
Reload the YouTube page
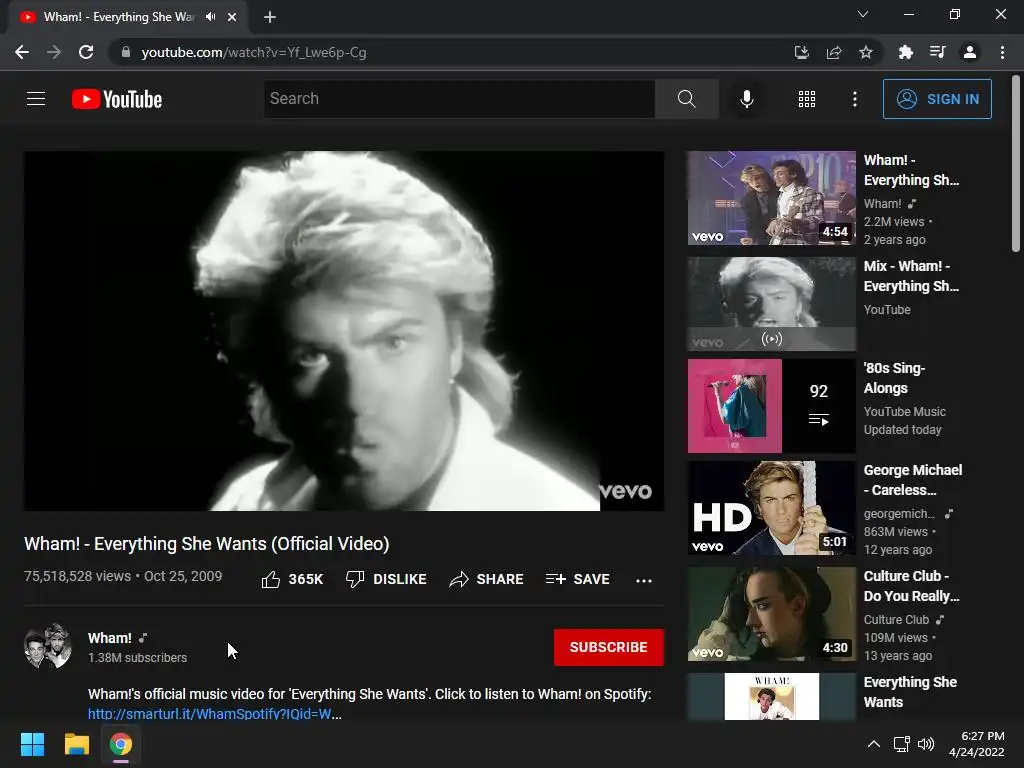coord(86,52)
